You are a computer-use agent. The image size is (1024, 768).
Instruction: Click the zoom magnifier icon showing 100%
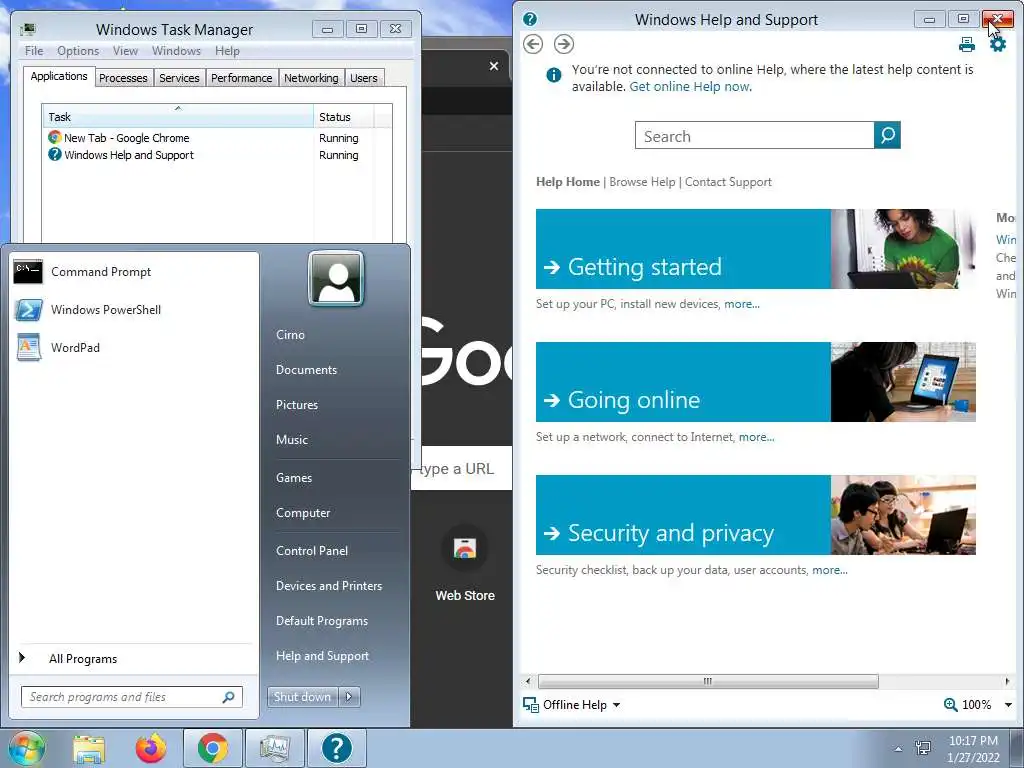[x=950, y=705]
